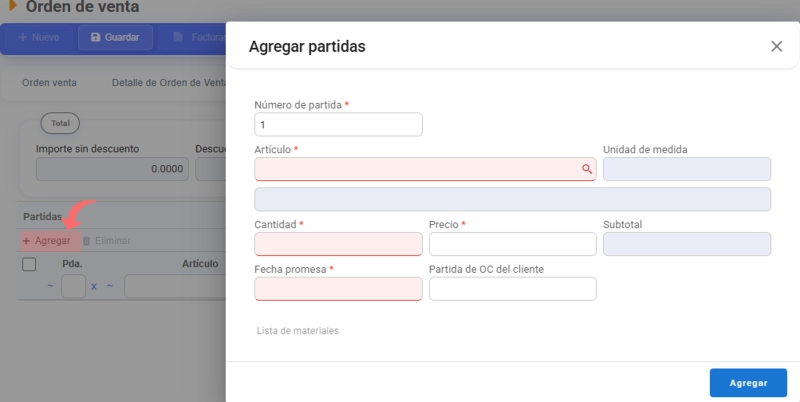The height and width of the screenshot is (402, 800).
Task: Select the Unidad de medida field
Action: click(x=687, y=169)
